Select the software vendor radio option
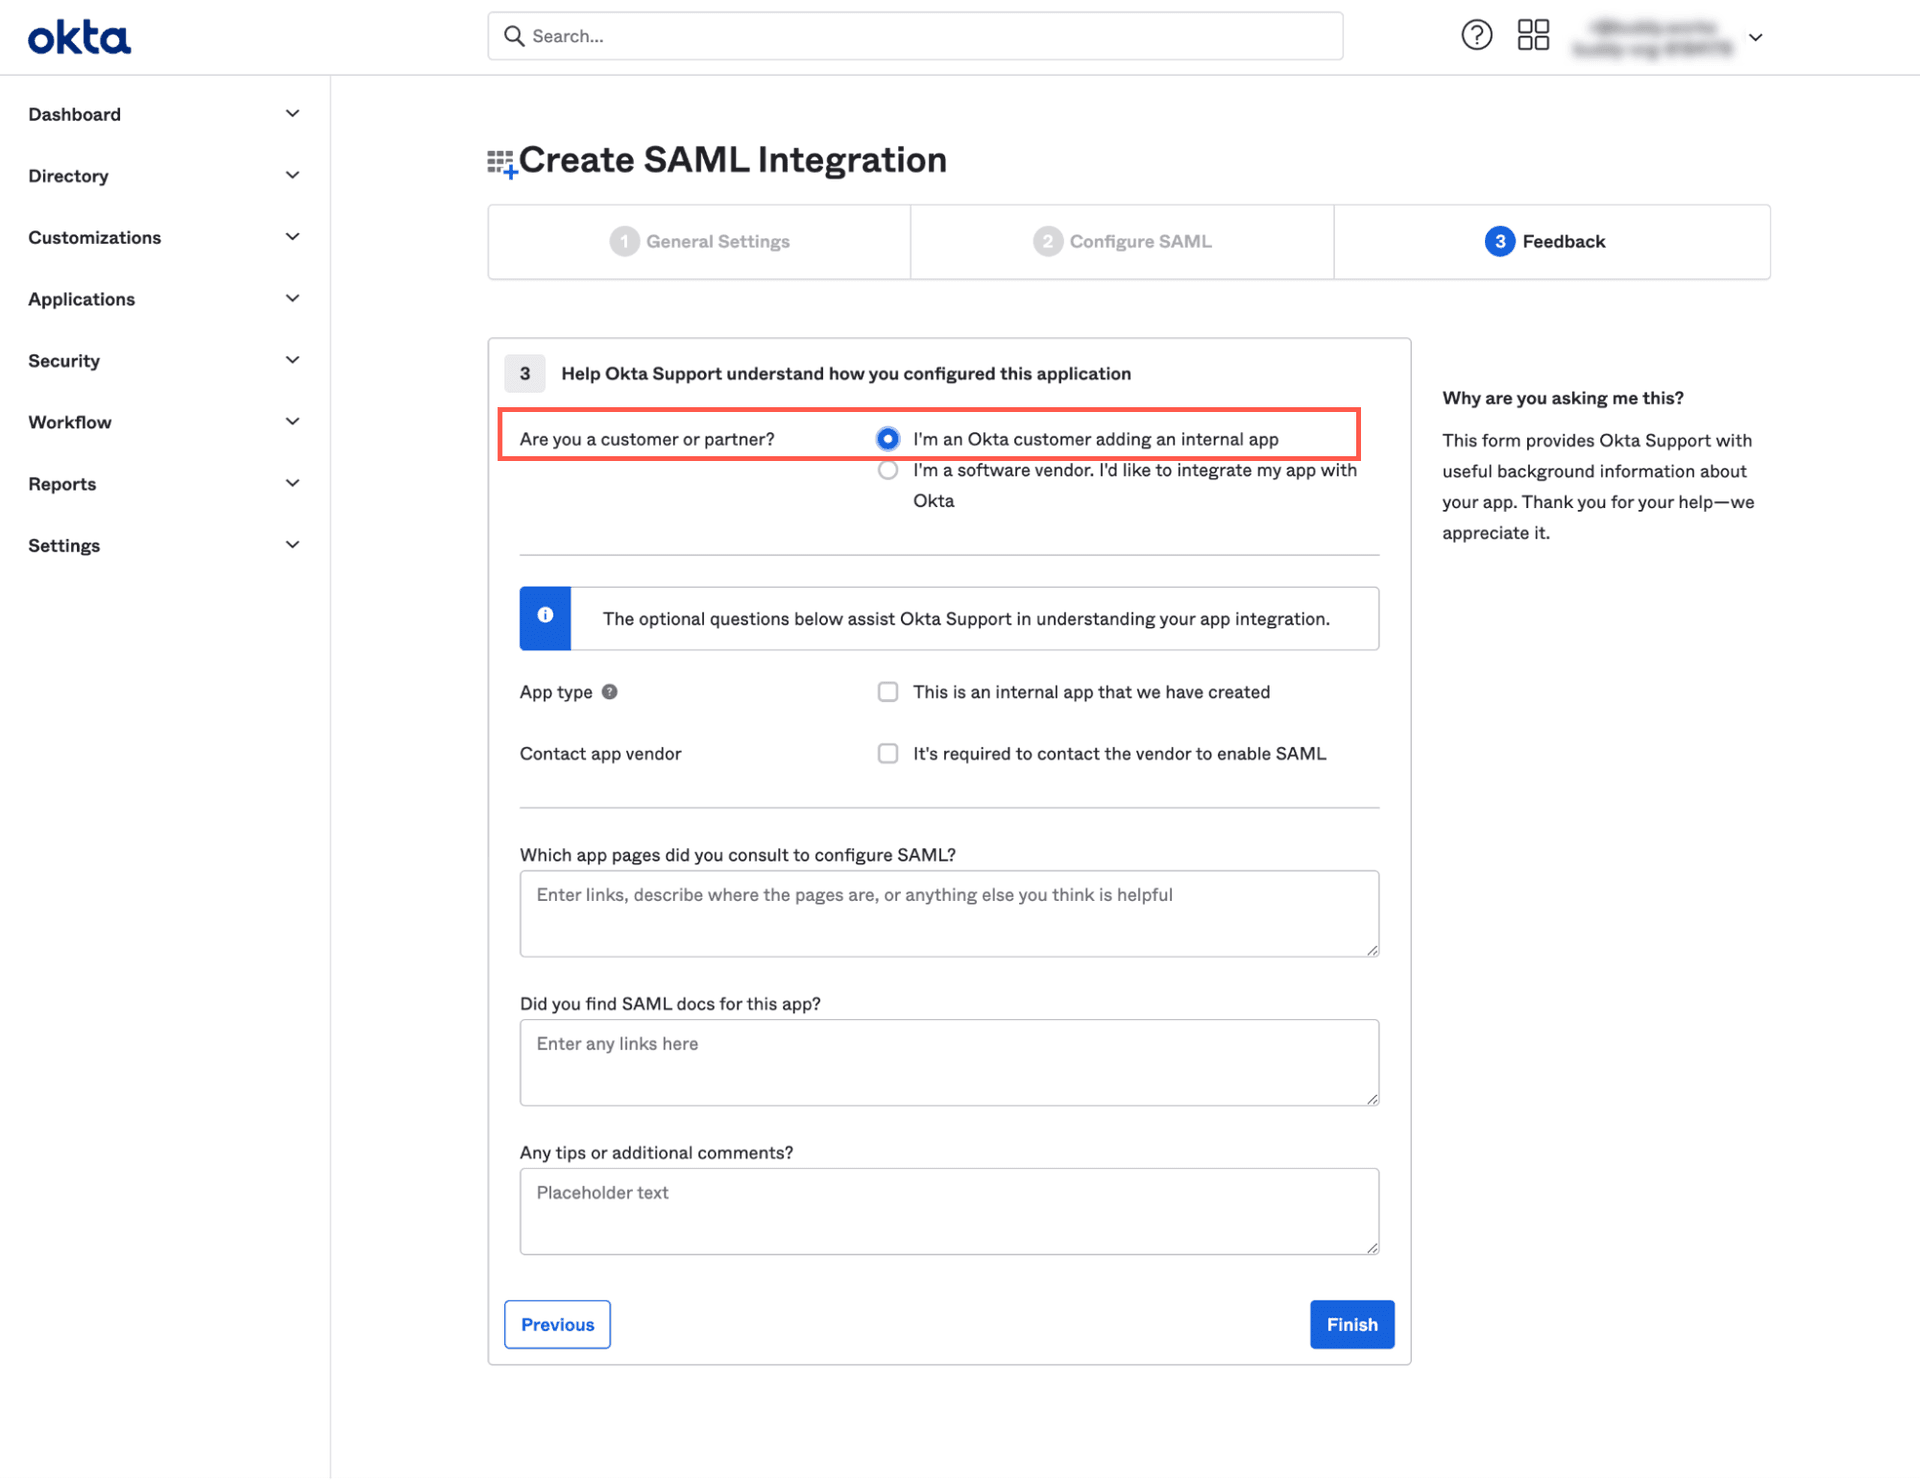The width and height of the screenshot is (1920, 1480). pos(887,470)
